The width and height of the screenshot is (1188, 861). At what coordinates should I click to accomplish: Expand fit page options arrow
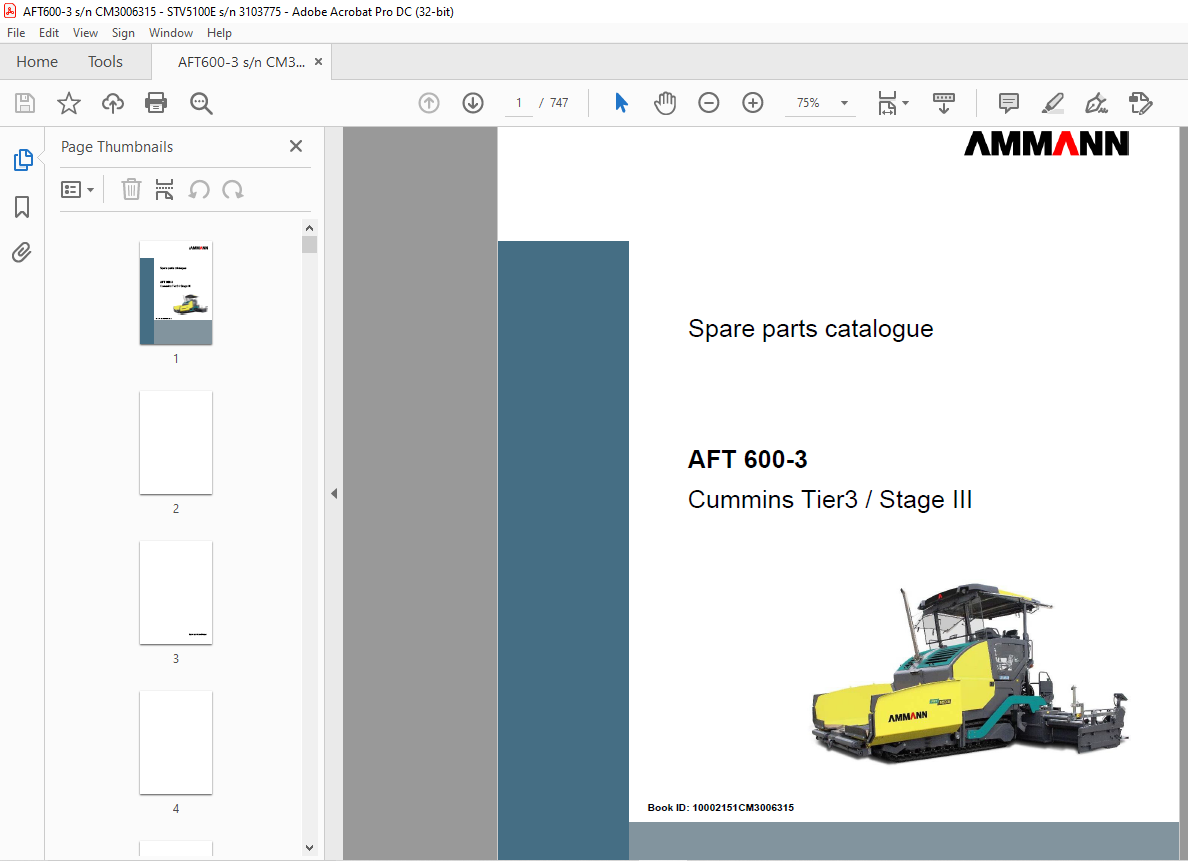click(905, 103)
